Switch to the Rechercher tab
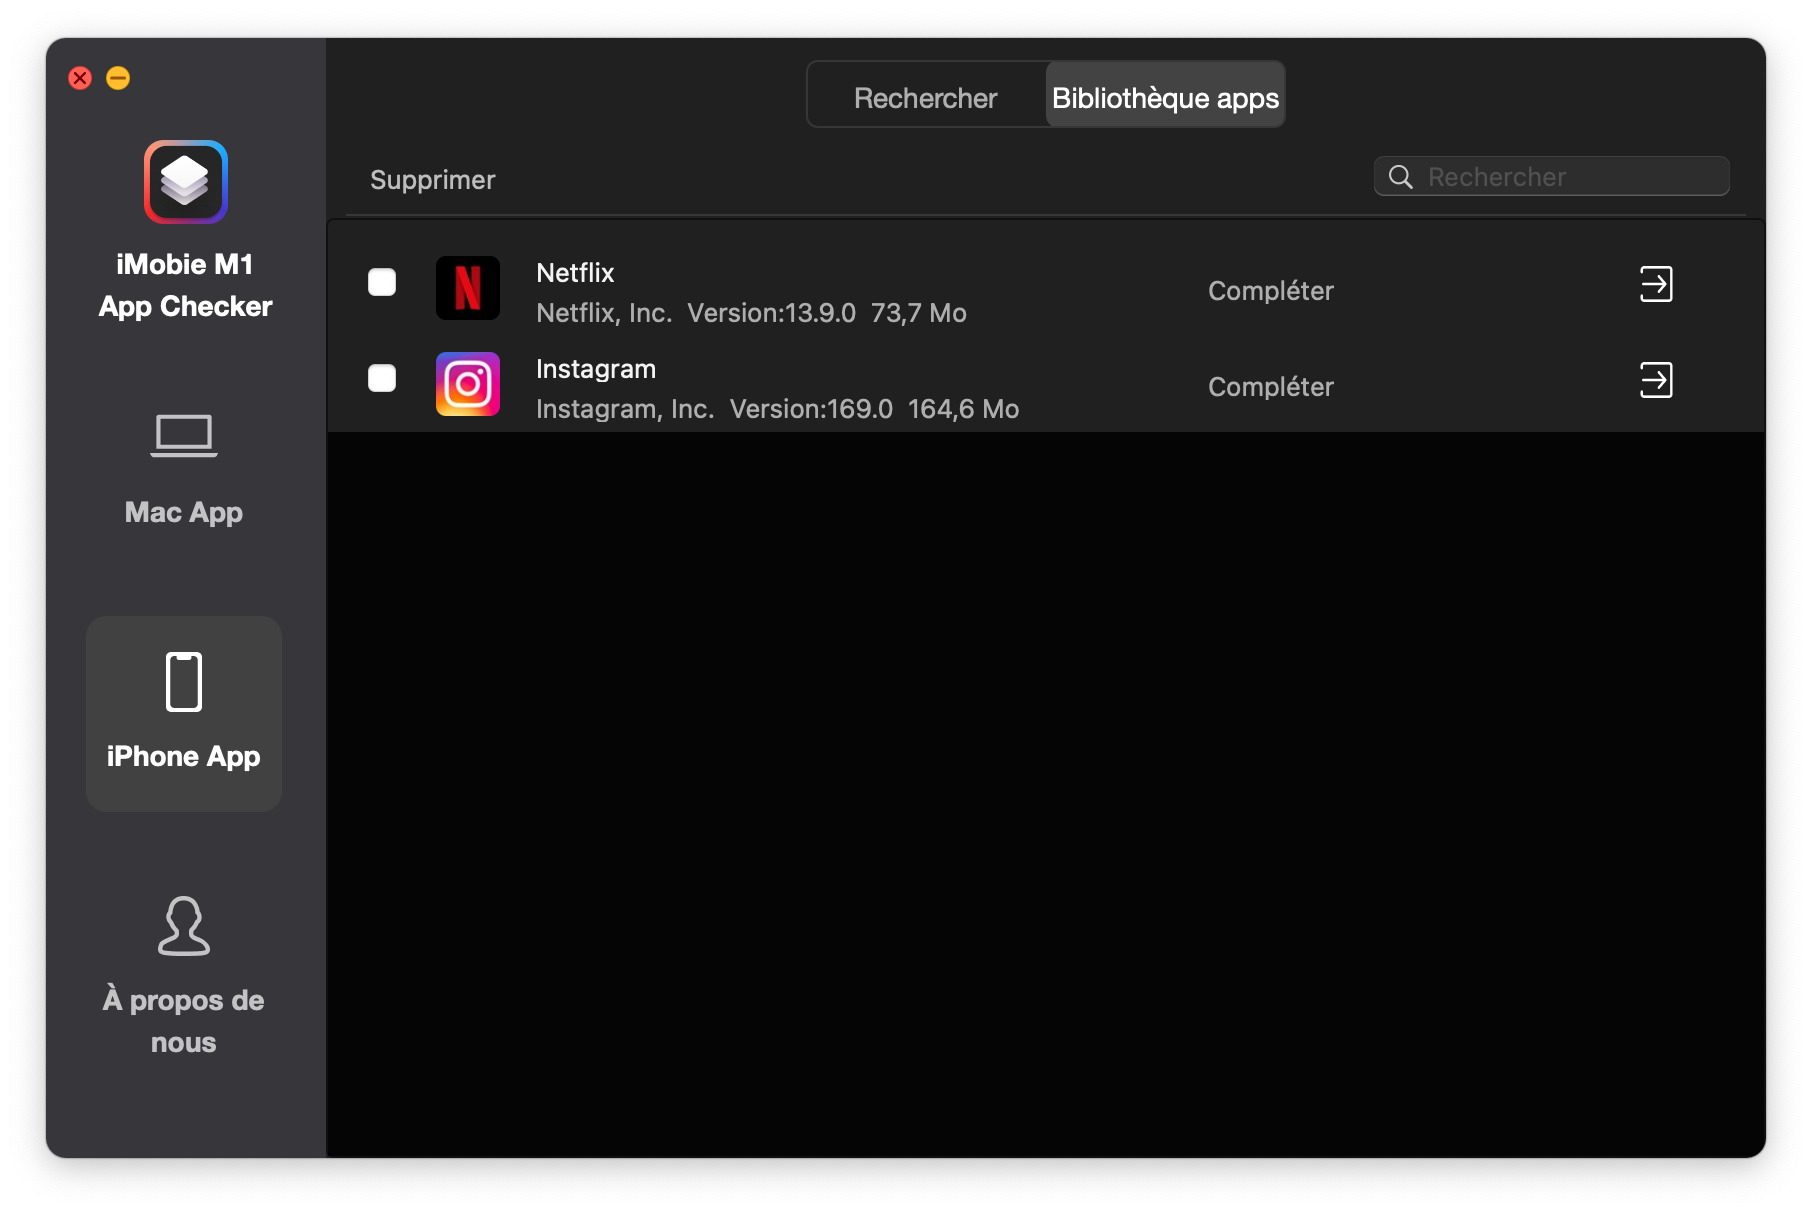Screen dimensions: 1812x1212 click(924, 97)
